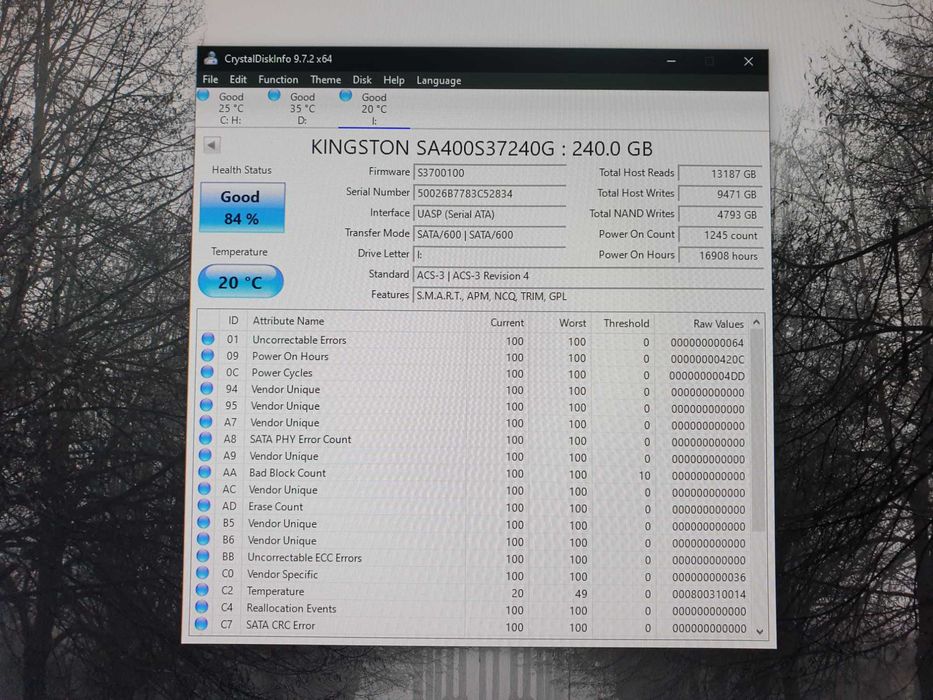
Task: Click status dot for Erase Count row
Action: [203, 505]
